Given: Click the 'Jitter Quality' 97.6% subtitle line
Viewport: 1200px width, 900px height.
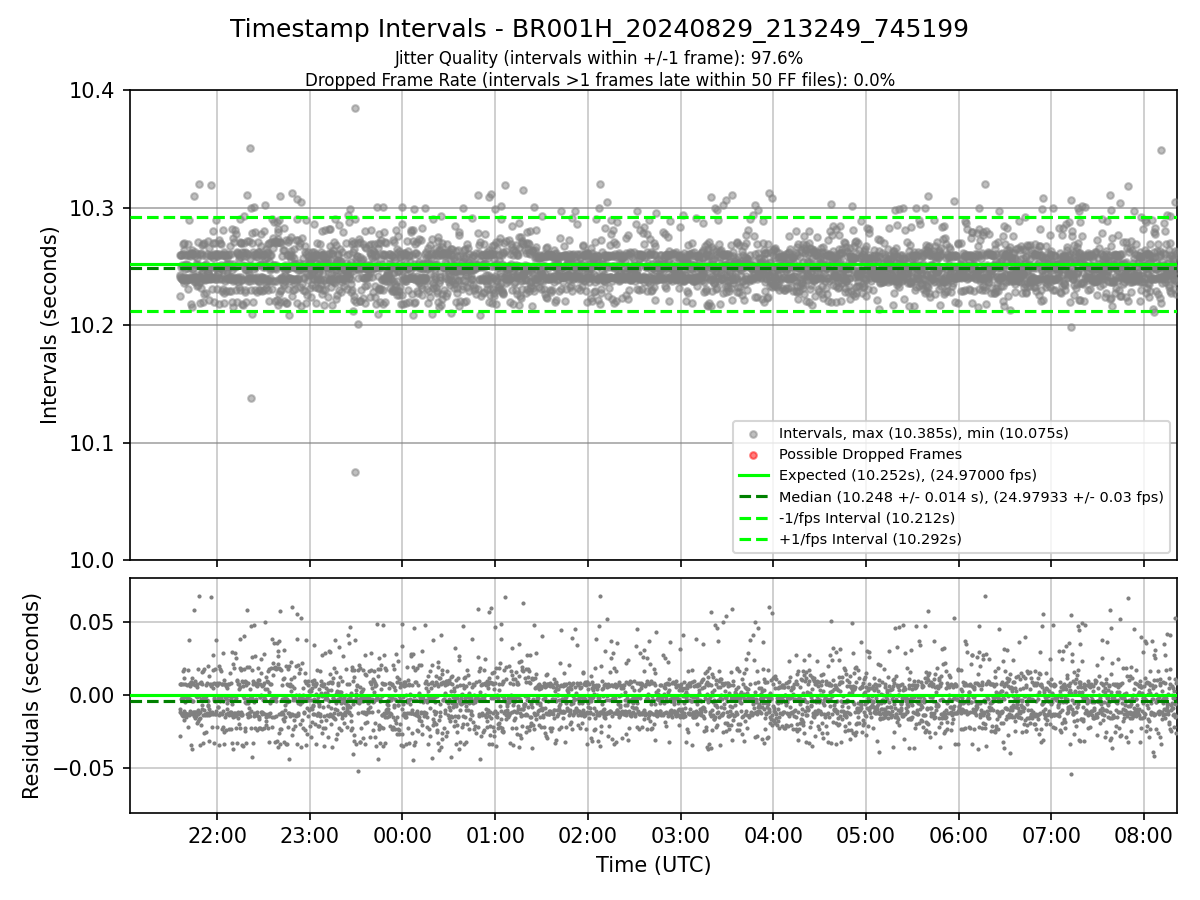Looking at the screenshot, I should pos(599,58).
